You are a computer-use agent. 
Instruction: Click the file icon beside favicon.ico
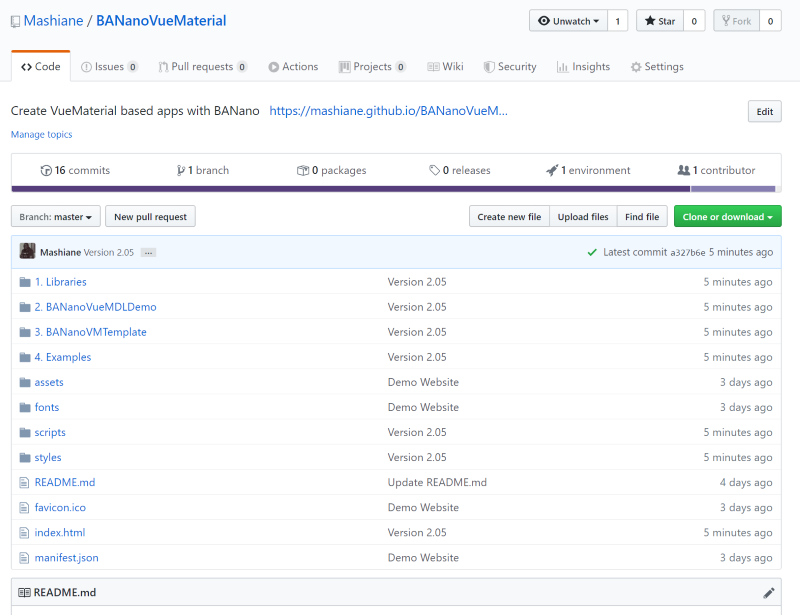(25, 507)
